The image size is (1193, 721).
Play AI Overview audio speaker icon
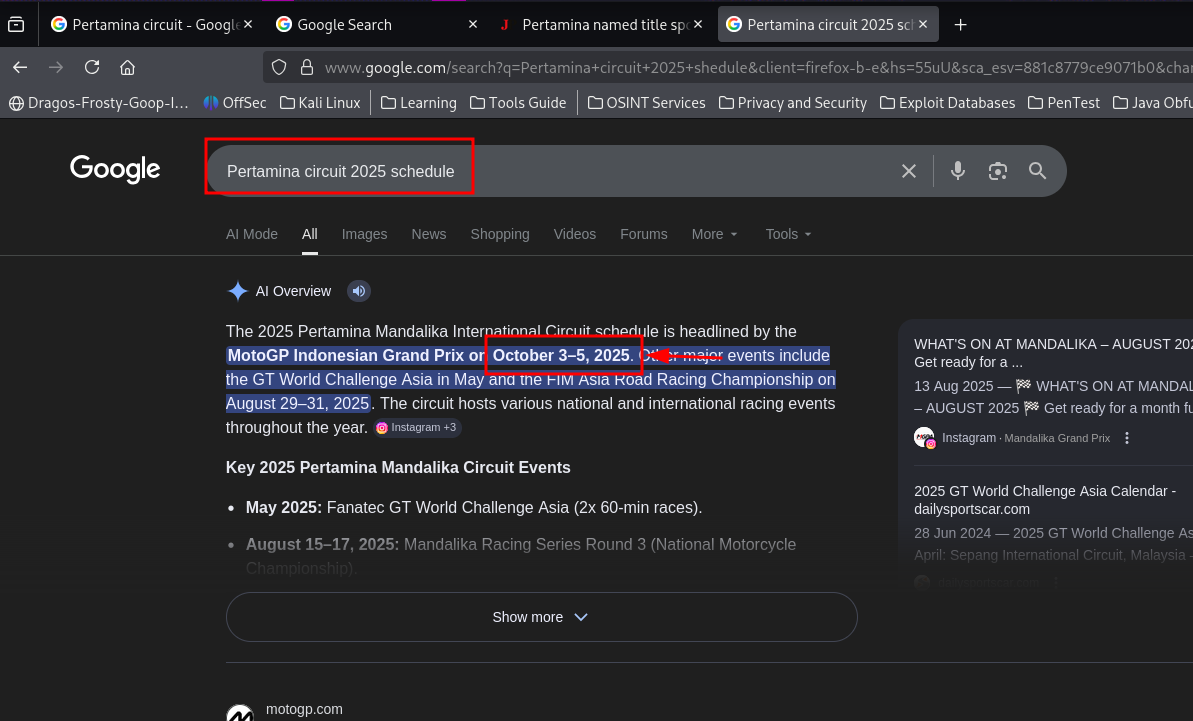tap(358, 291)
